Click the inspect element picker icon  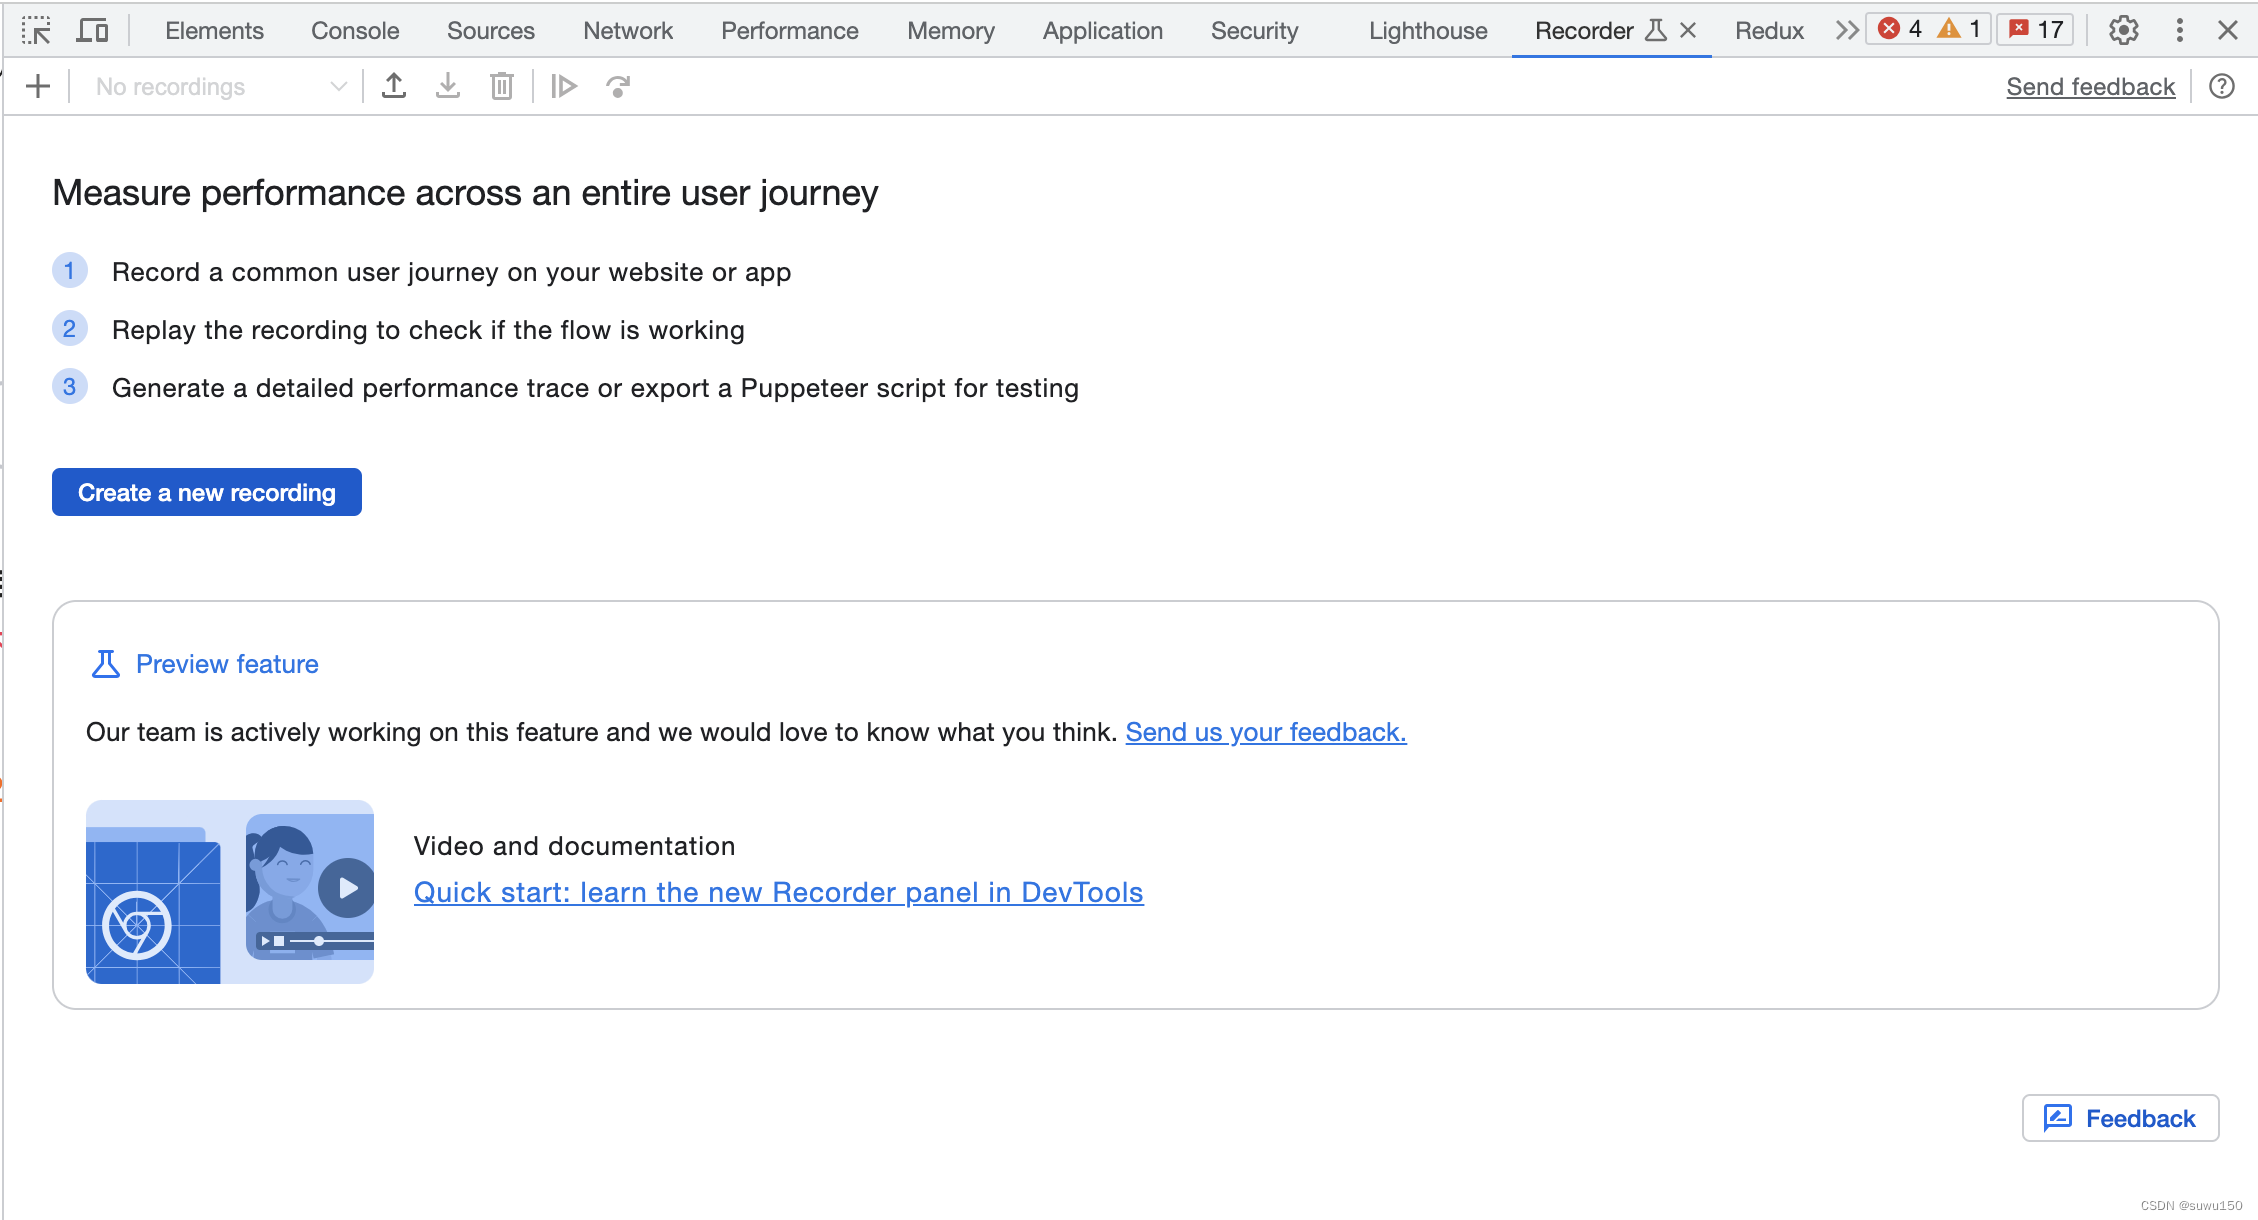(x=36, y=30)
